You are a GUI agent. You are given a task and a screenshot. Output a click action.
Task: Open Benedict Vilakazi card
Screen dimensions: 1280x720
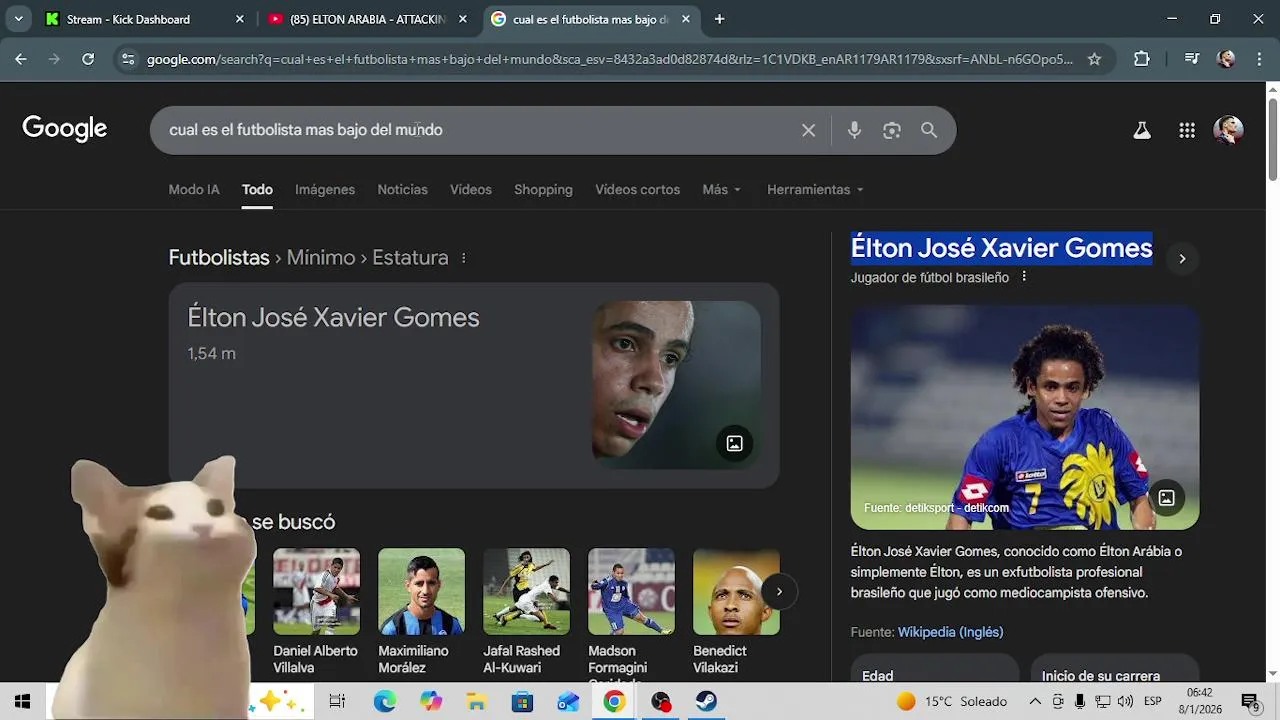tap(736, 612)
